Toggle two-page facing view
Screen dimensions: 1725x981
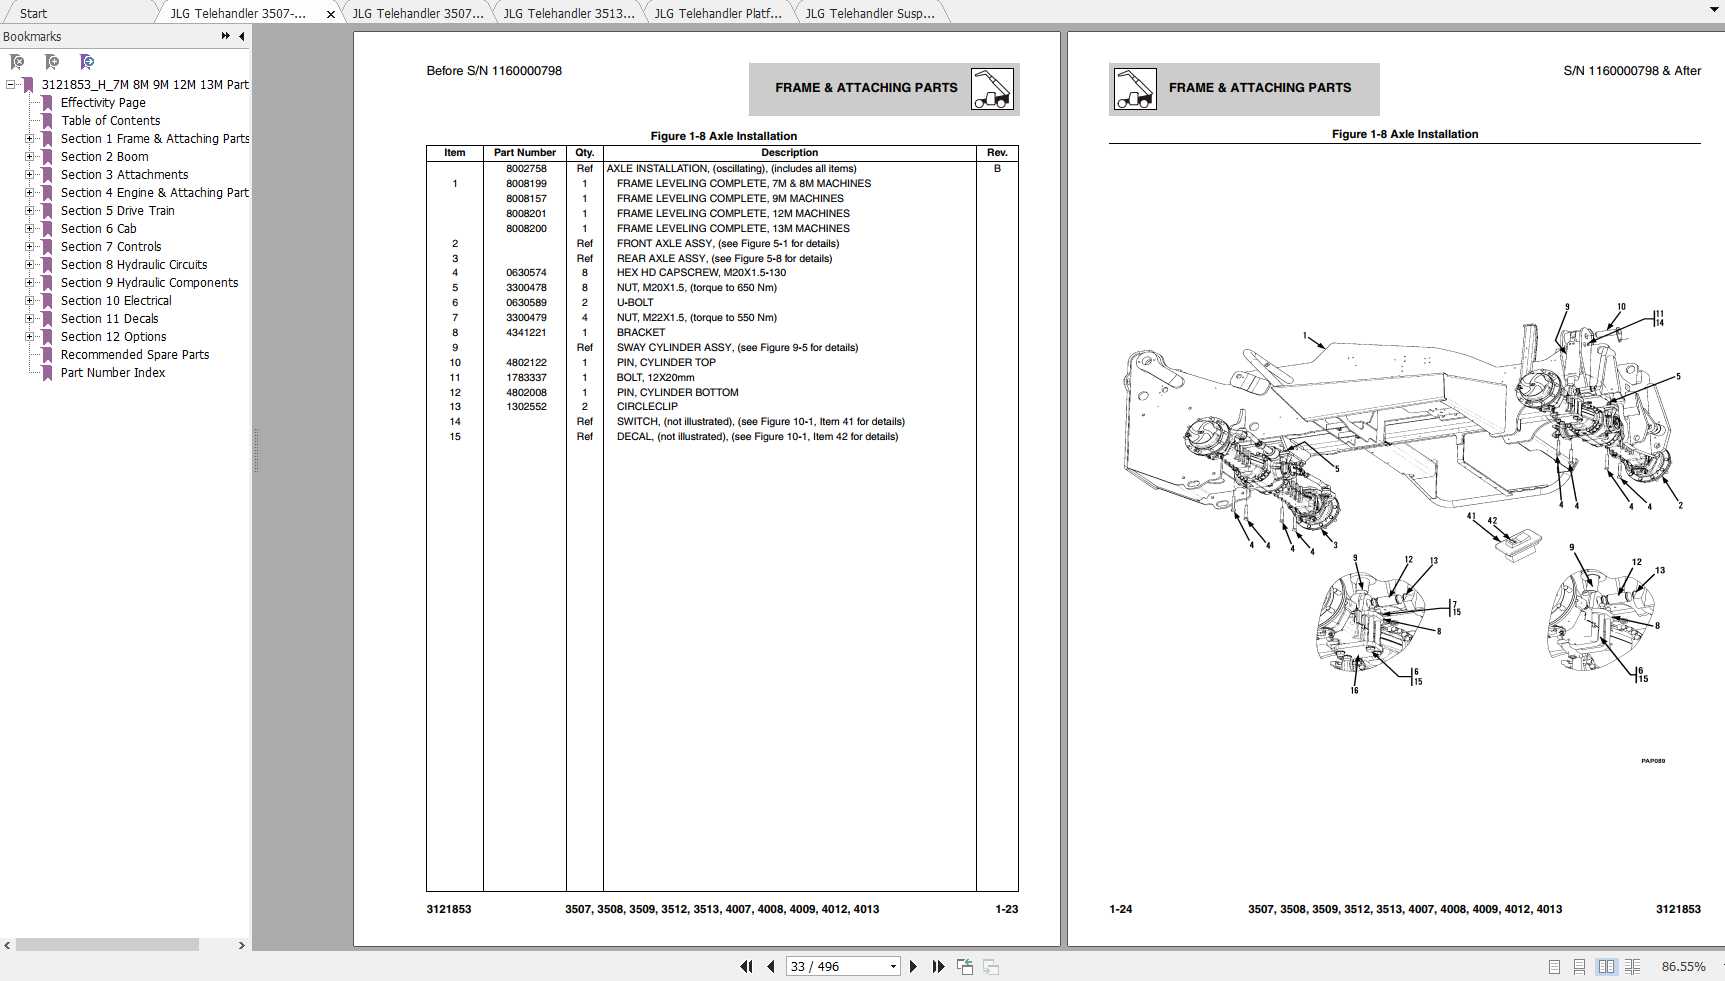1606,967
